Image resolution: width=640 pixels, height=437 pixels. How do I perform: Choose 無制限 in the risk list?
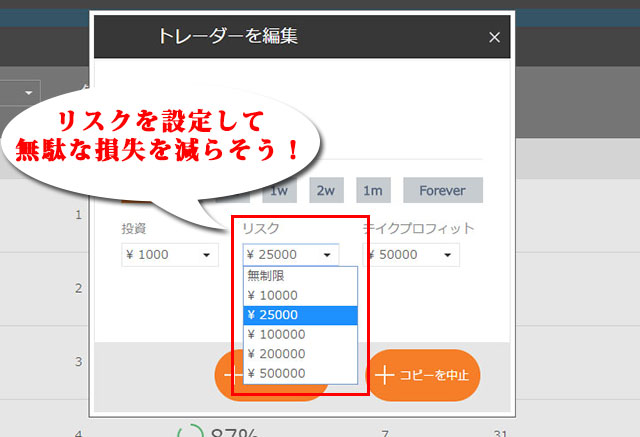pos(300,276)
